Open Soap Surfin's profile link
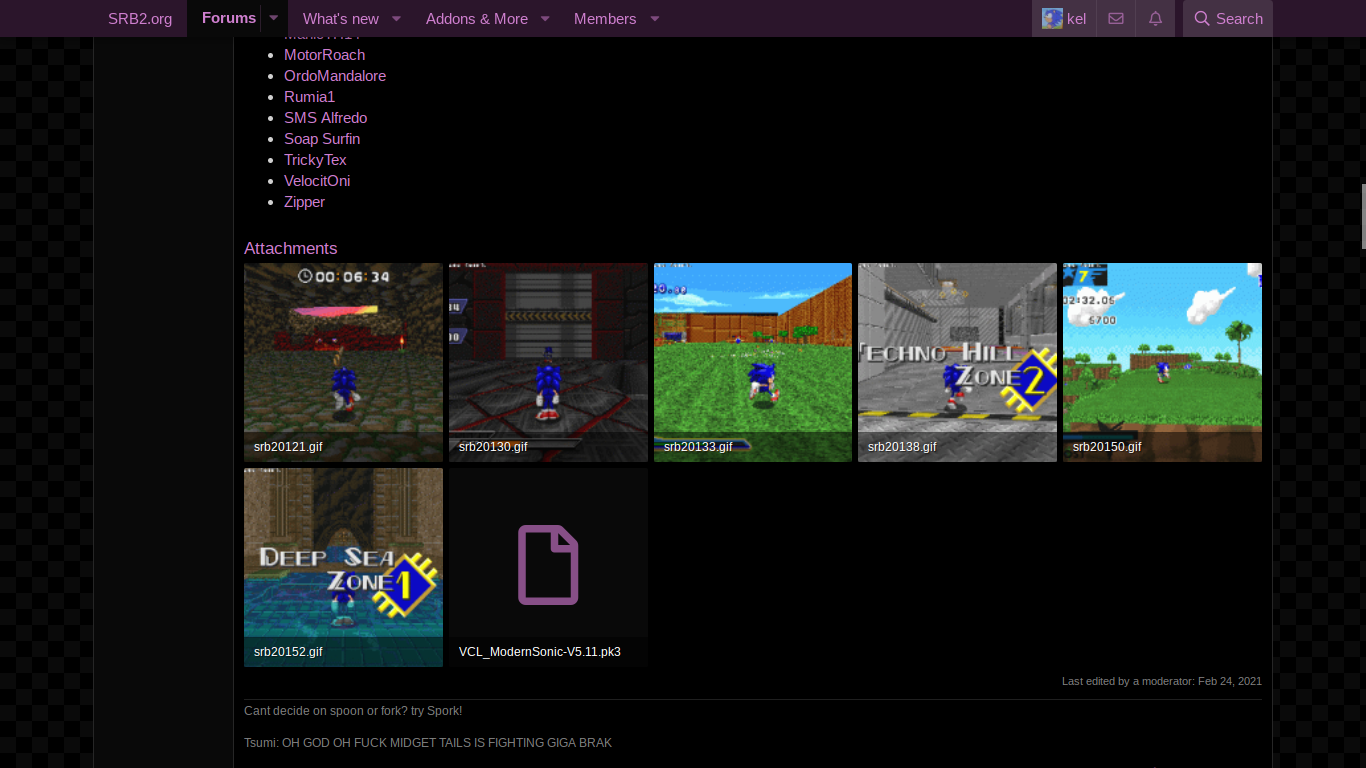Viewport: 1366px width, 768px height. click(x=322, y=139)
